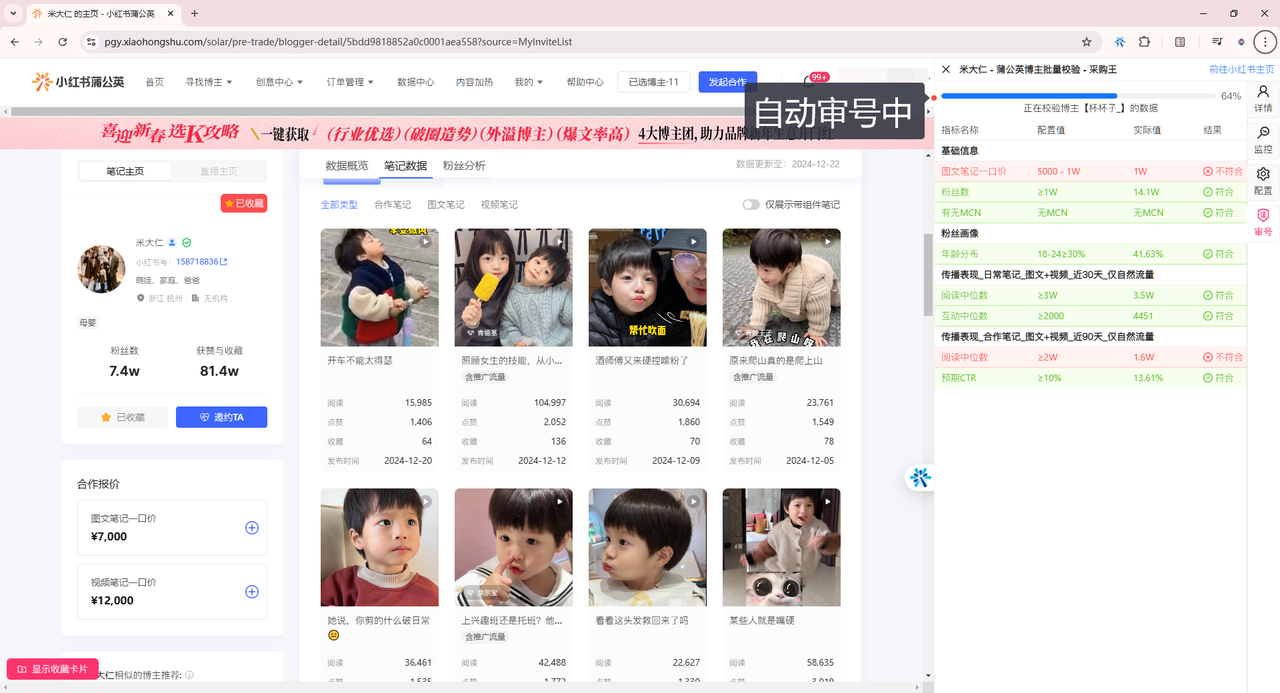
Task: Expand the 寻找博主 dropdown menu
Action: (x=208, y=82)
